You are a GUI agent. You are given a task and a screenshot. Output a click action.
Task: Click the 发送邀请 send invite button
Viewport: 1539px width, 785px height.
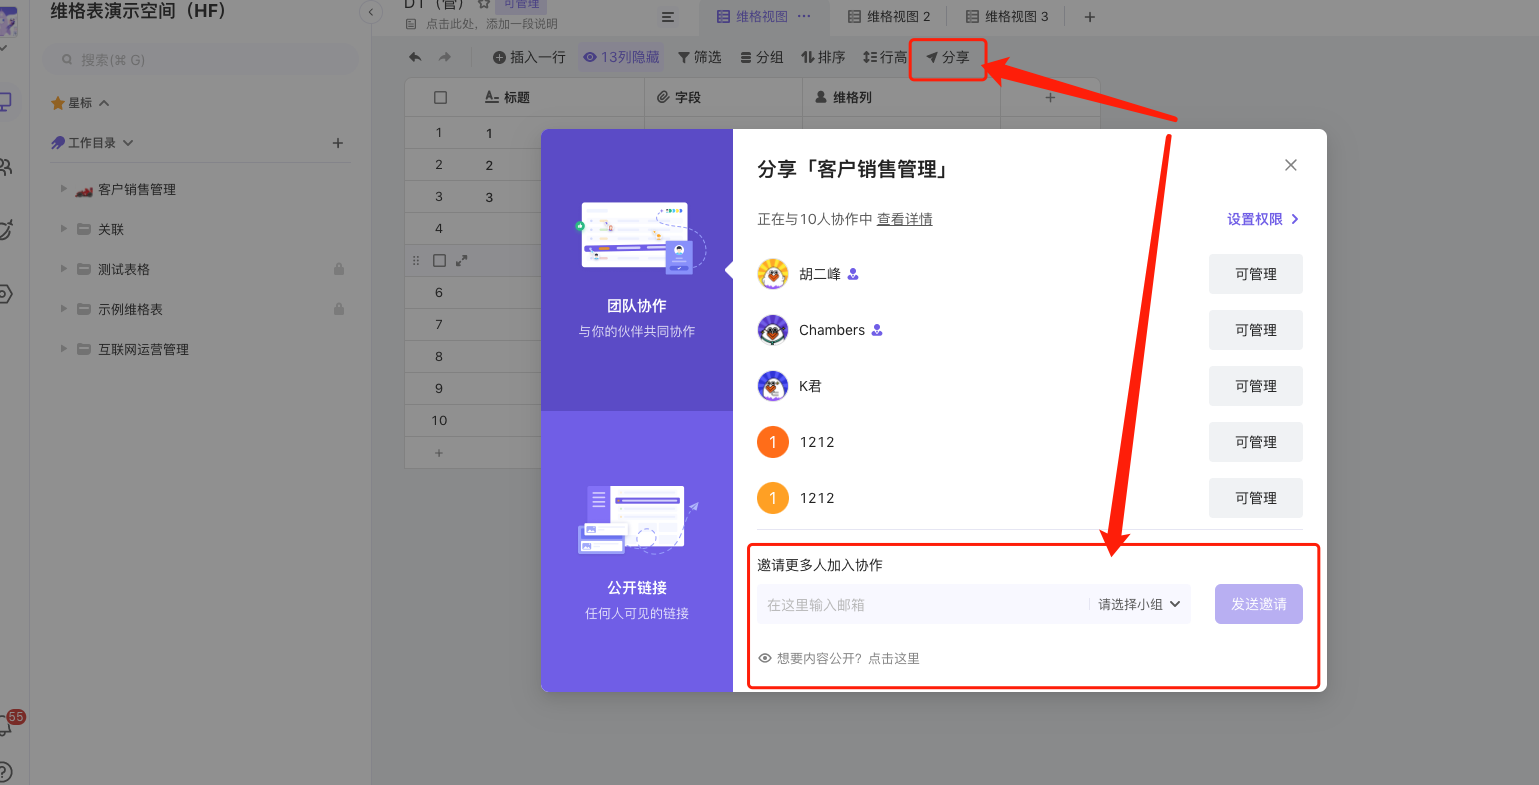tap(1259, 604)
